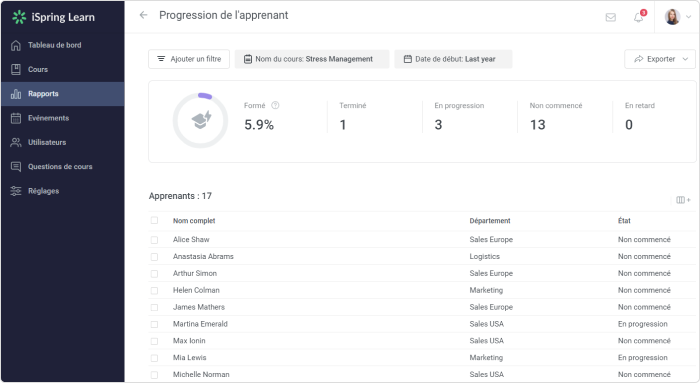
Task: Click the name Martina Emerald
Action: (200, 324)
